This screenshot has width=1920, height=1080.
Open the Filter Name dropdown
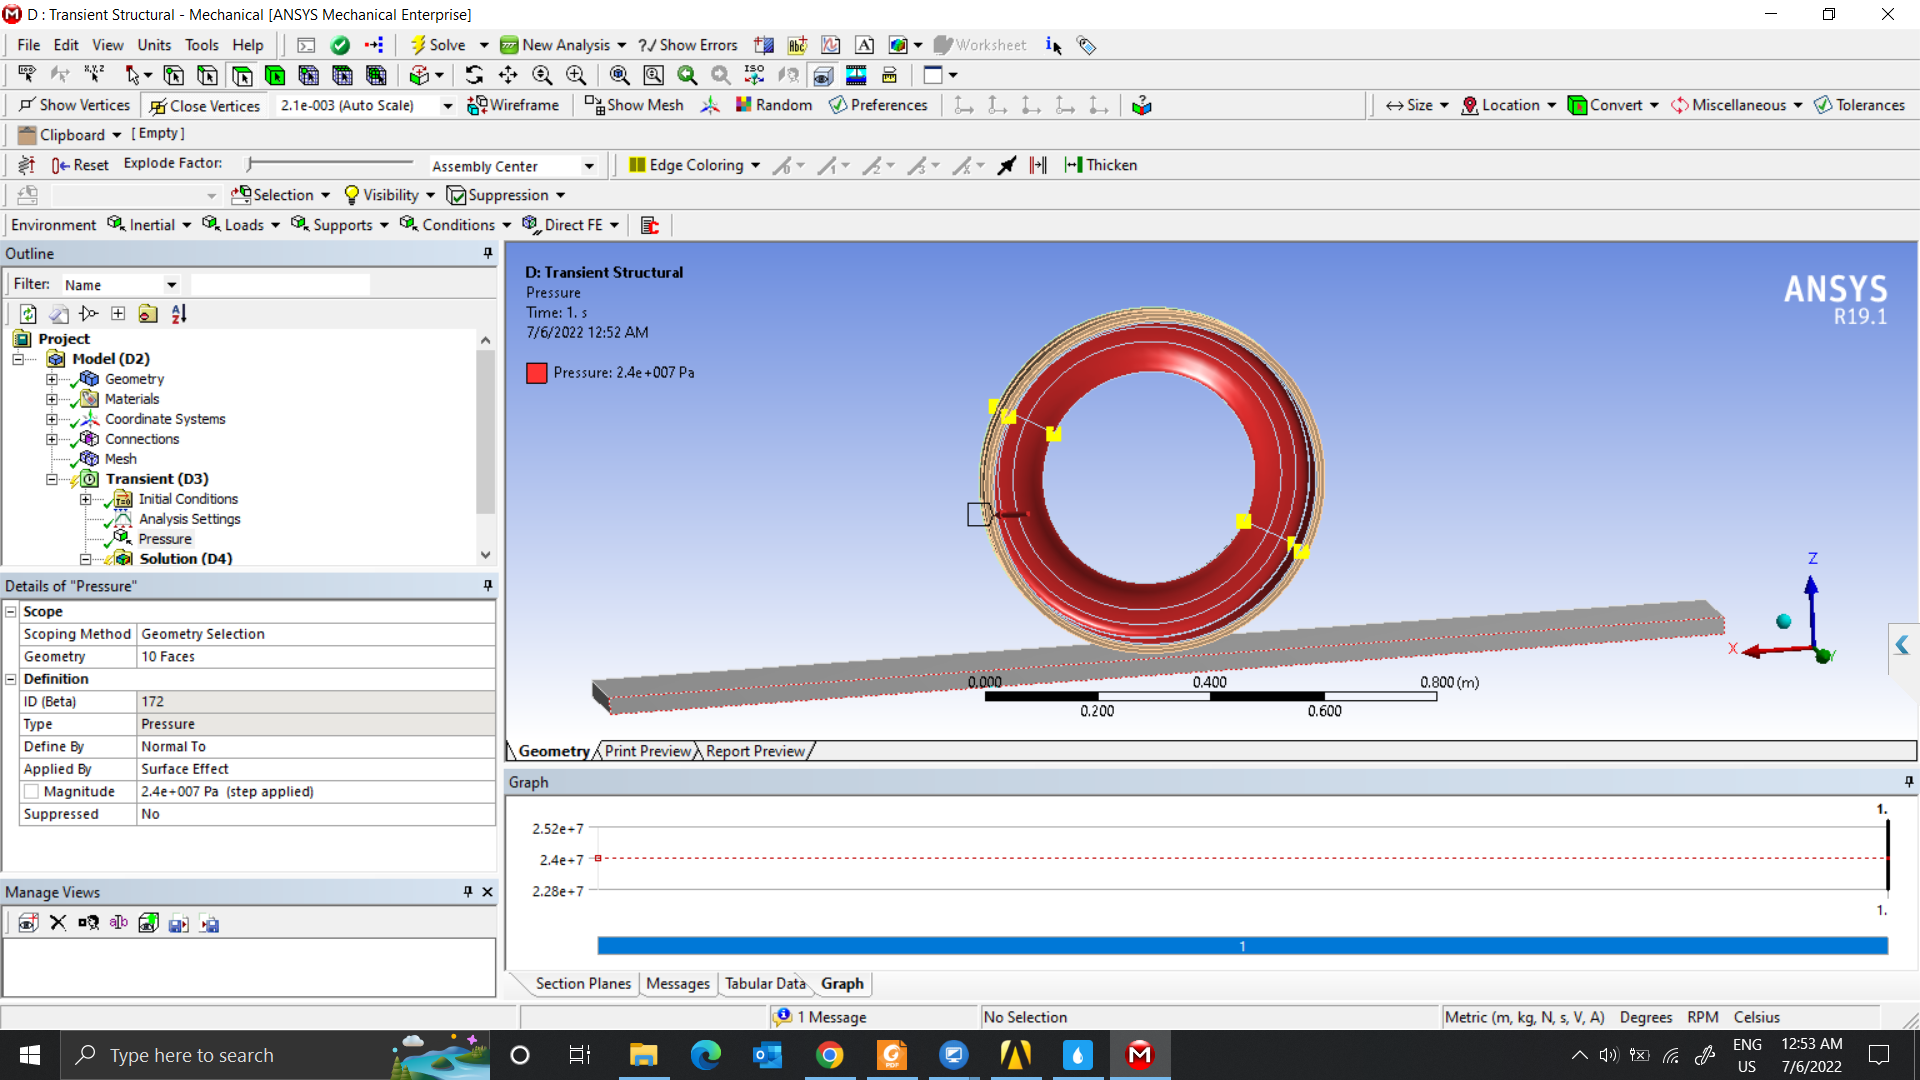[x=172, y=285]
